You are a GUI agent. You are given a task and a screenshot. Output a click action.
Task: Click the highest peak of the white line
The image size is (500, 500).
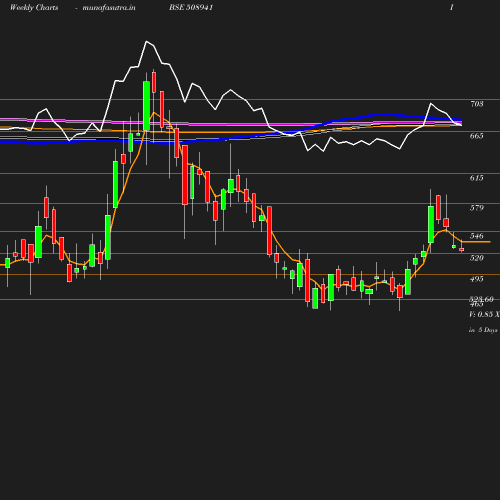pyautogui.click(x=146, y=41)
